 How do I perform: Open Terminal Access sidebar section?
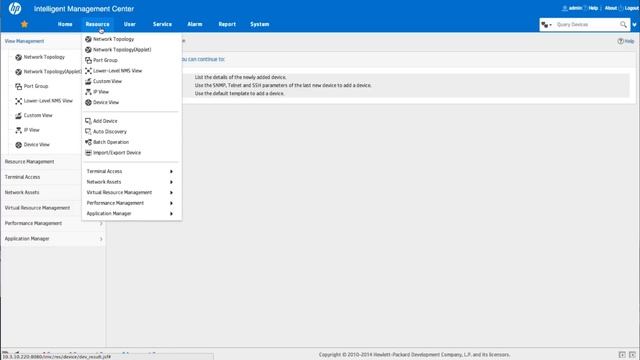[x=22, y=177]
